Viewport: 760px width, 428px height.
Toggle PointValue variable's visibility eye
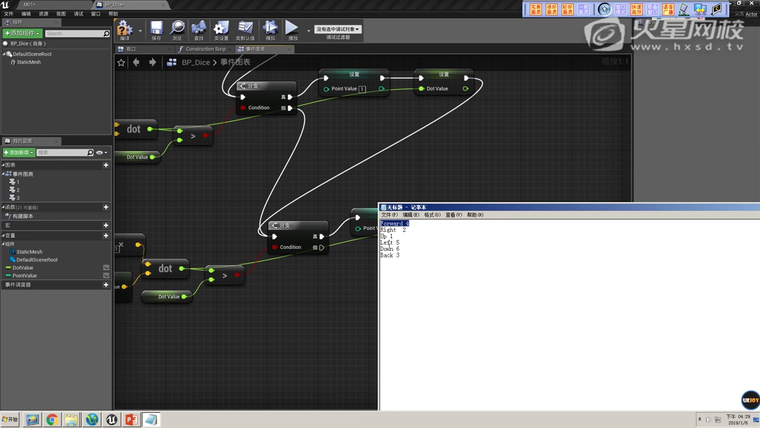tap(106, 275)
